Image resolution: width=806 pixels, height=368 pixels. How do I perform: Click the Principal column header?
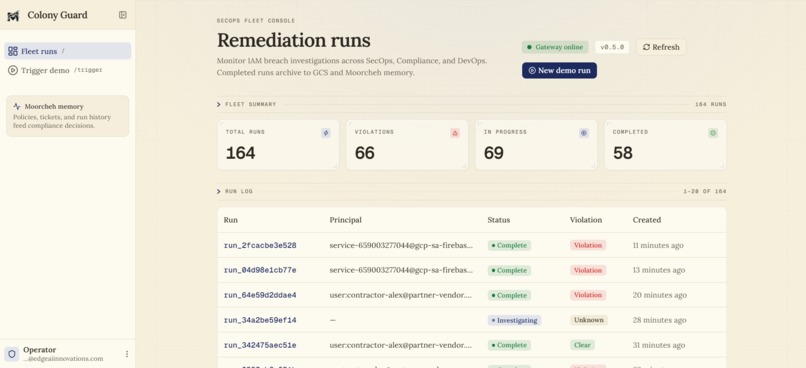point(345,220)
